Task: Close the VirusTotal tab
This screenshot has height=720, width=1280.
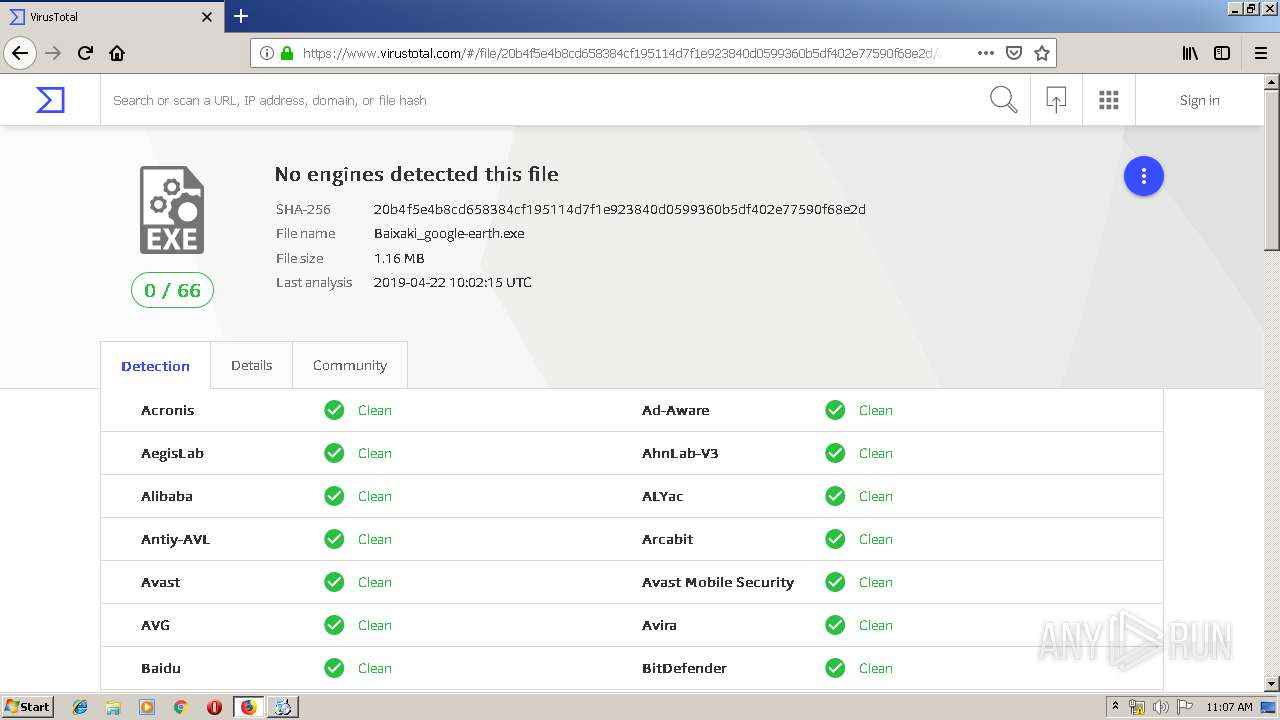Action: (207, 17)
